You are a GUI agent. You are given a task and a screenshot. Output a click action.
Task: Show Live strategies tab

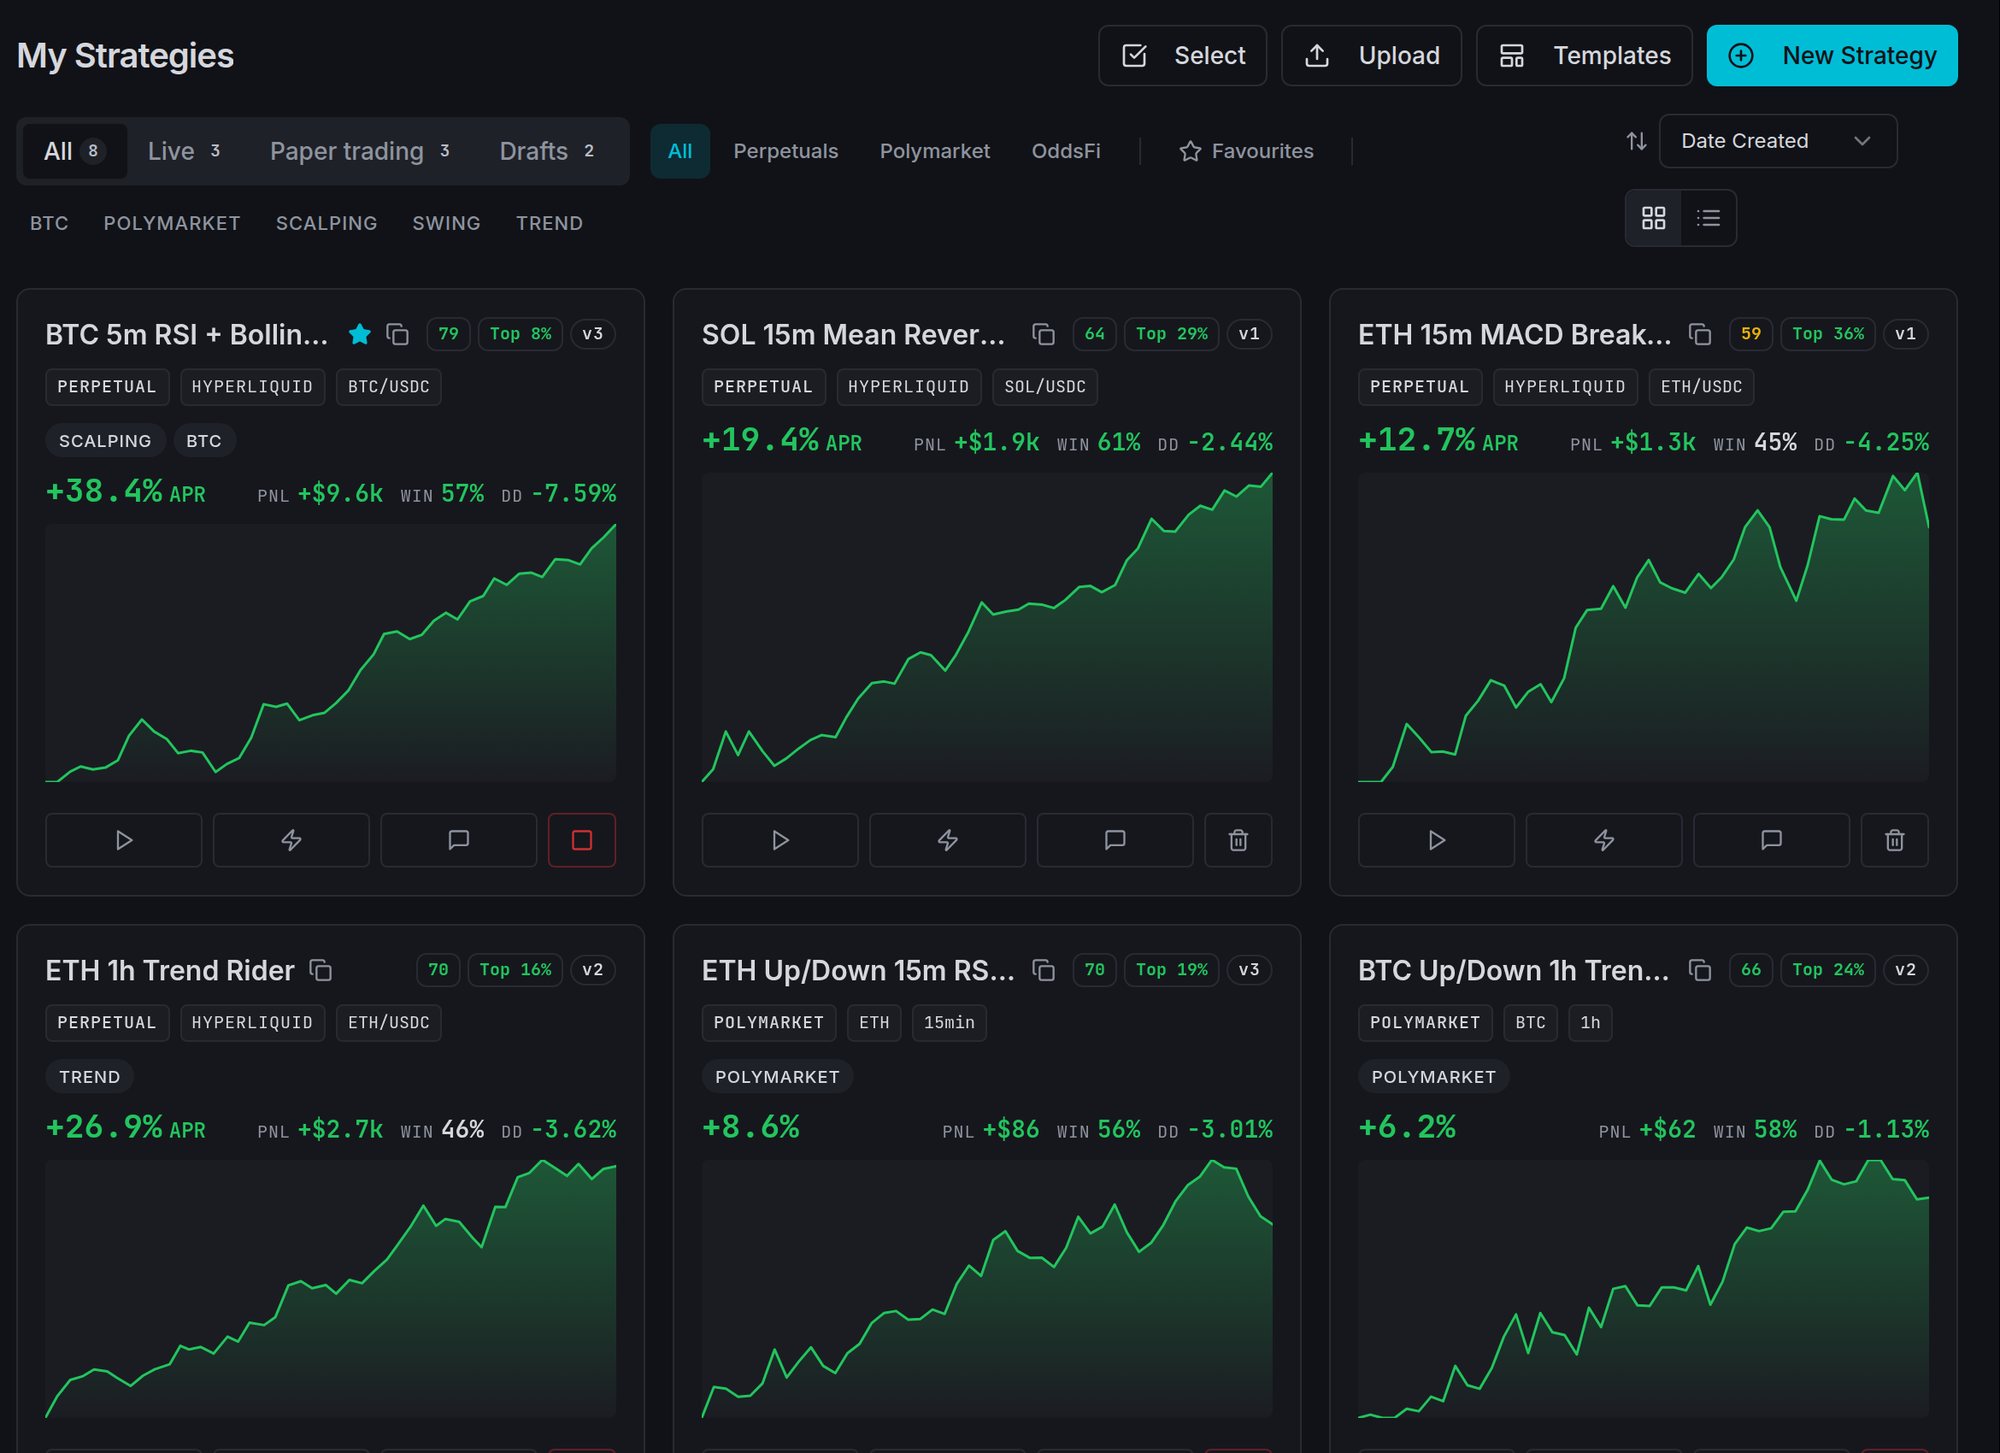(x=184, y=151)
